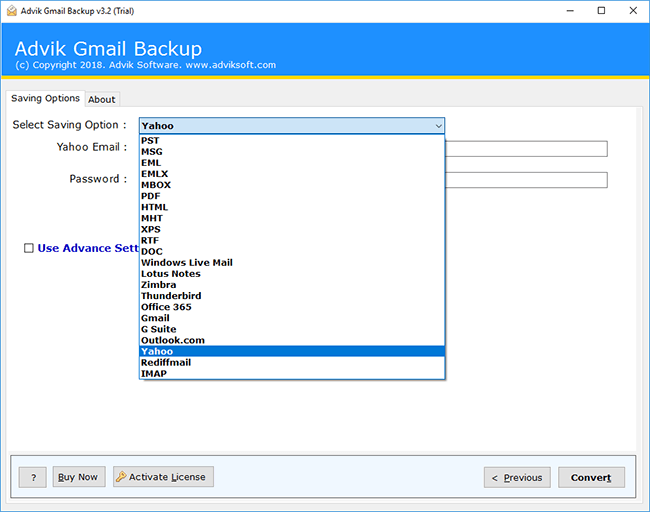Choose Windows Live Mail option
650x512 pixels.
[292, 263]
